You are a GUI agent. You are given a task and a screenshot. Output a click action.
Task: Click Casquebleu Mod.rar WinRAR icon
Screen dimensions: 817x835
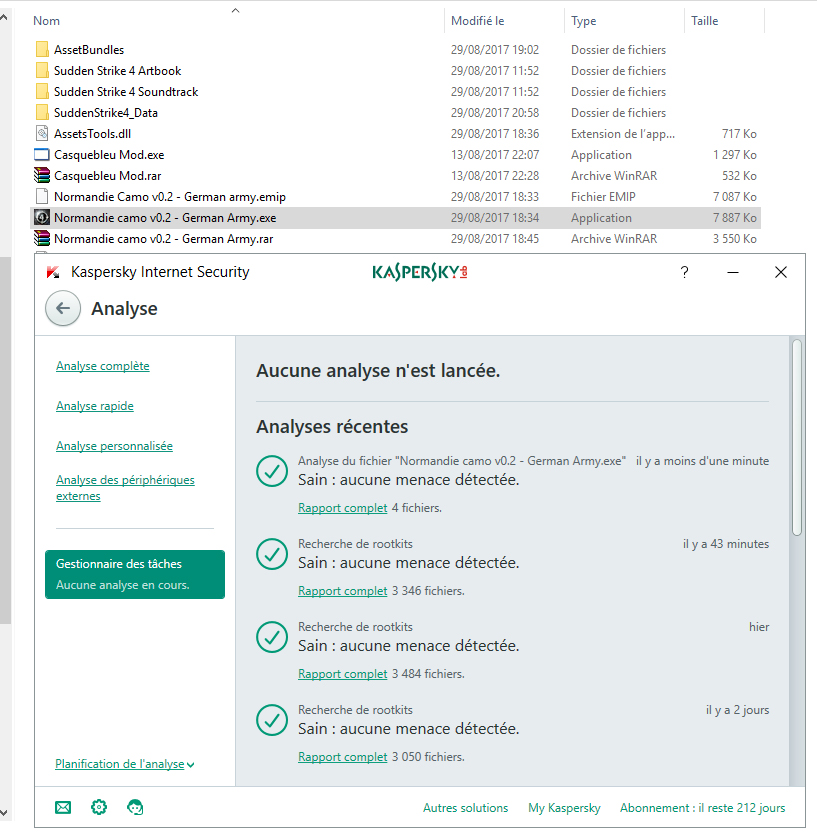pos(42,176)
